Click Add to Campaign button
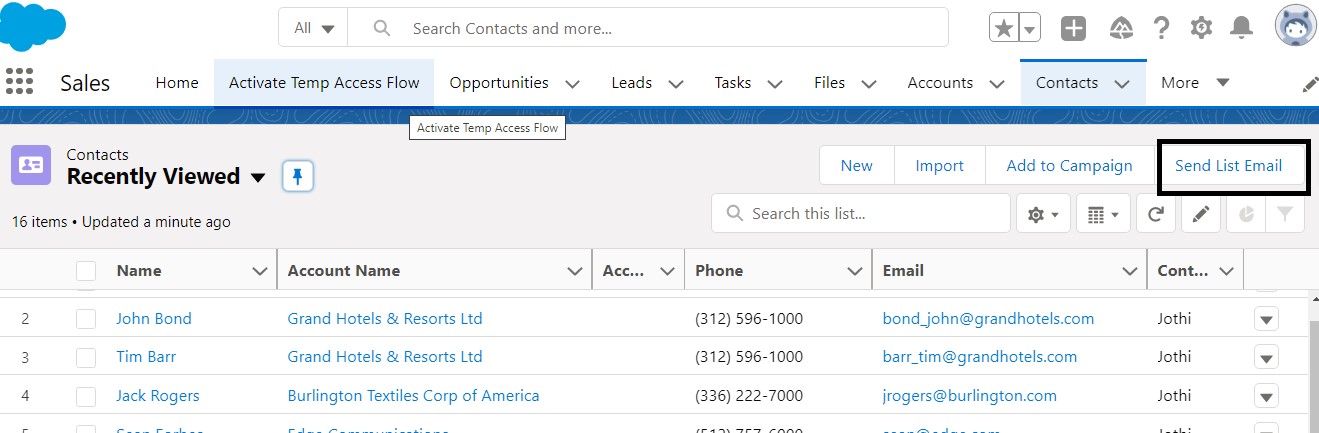 click(1069, 166)
